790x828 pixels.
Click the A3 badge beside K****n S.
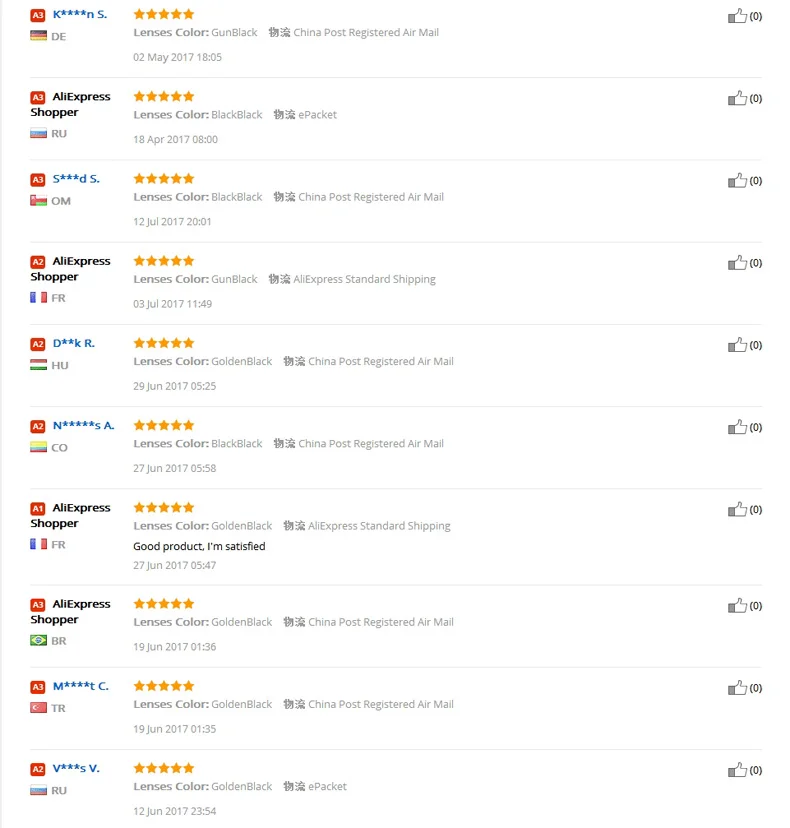pyautogui.click(x=38, y=15)
